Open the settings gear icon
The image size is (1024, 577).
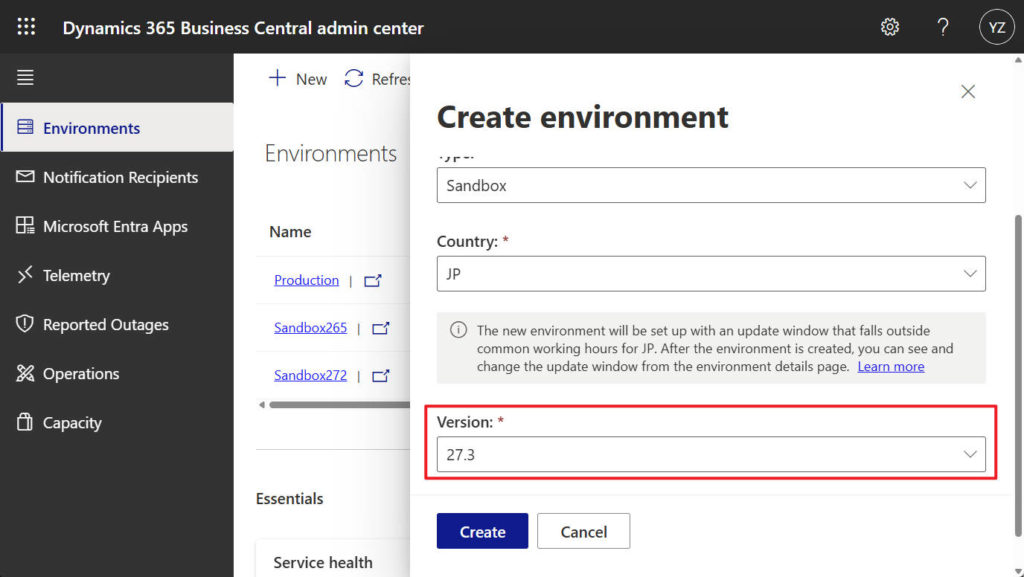[889, 27]
